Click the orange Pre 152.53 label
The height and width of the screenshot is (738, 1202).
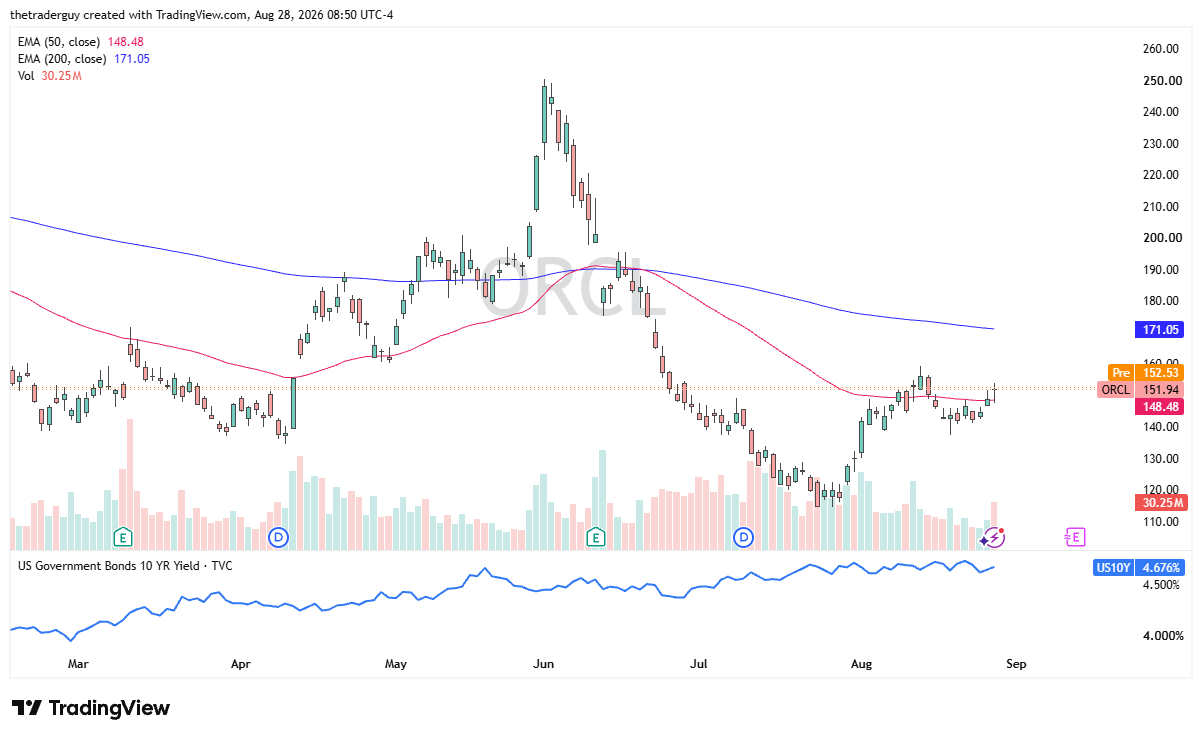pos(1146,372)
